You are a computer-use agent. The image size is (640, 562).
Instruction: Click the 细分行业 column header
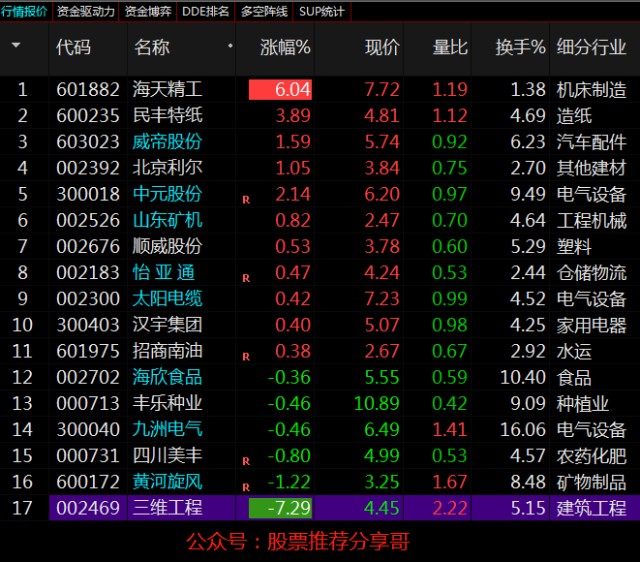[592, 47]
